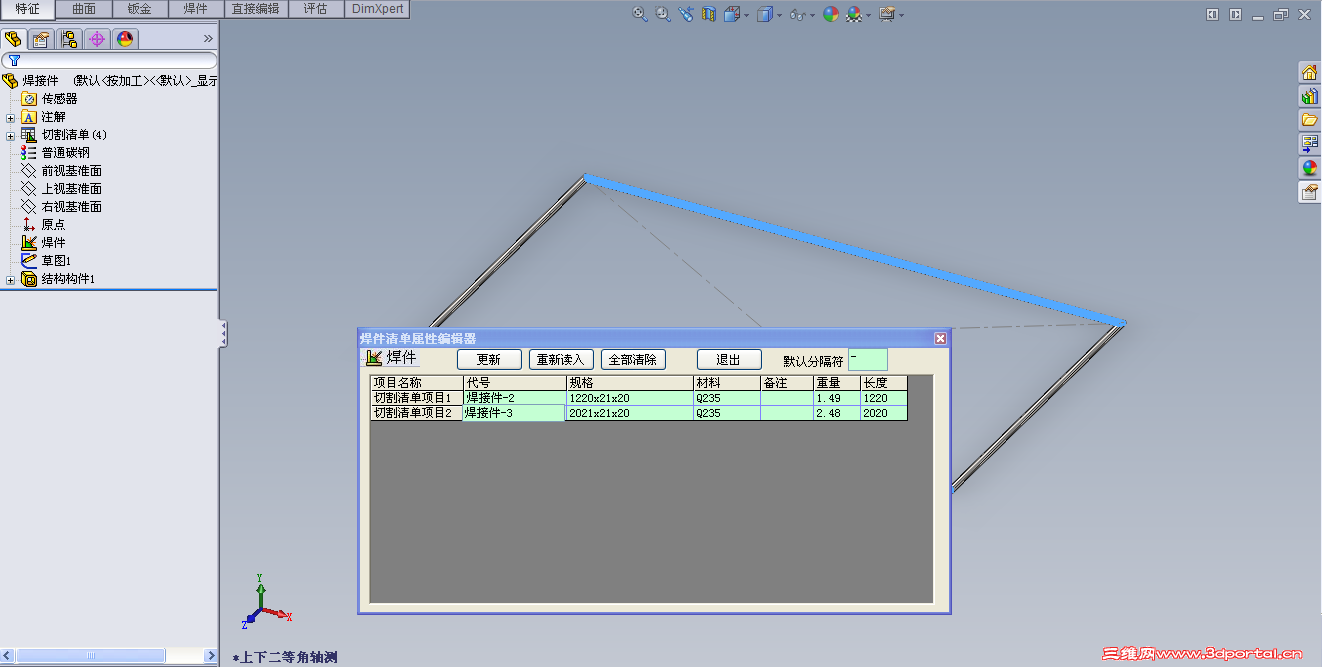The image size is (1322, 667).
Task: Click the weldment icon in the editor dialog
Action: point(374,358)
